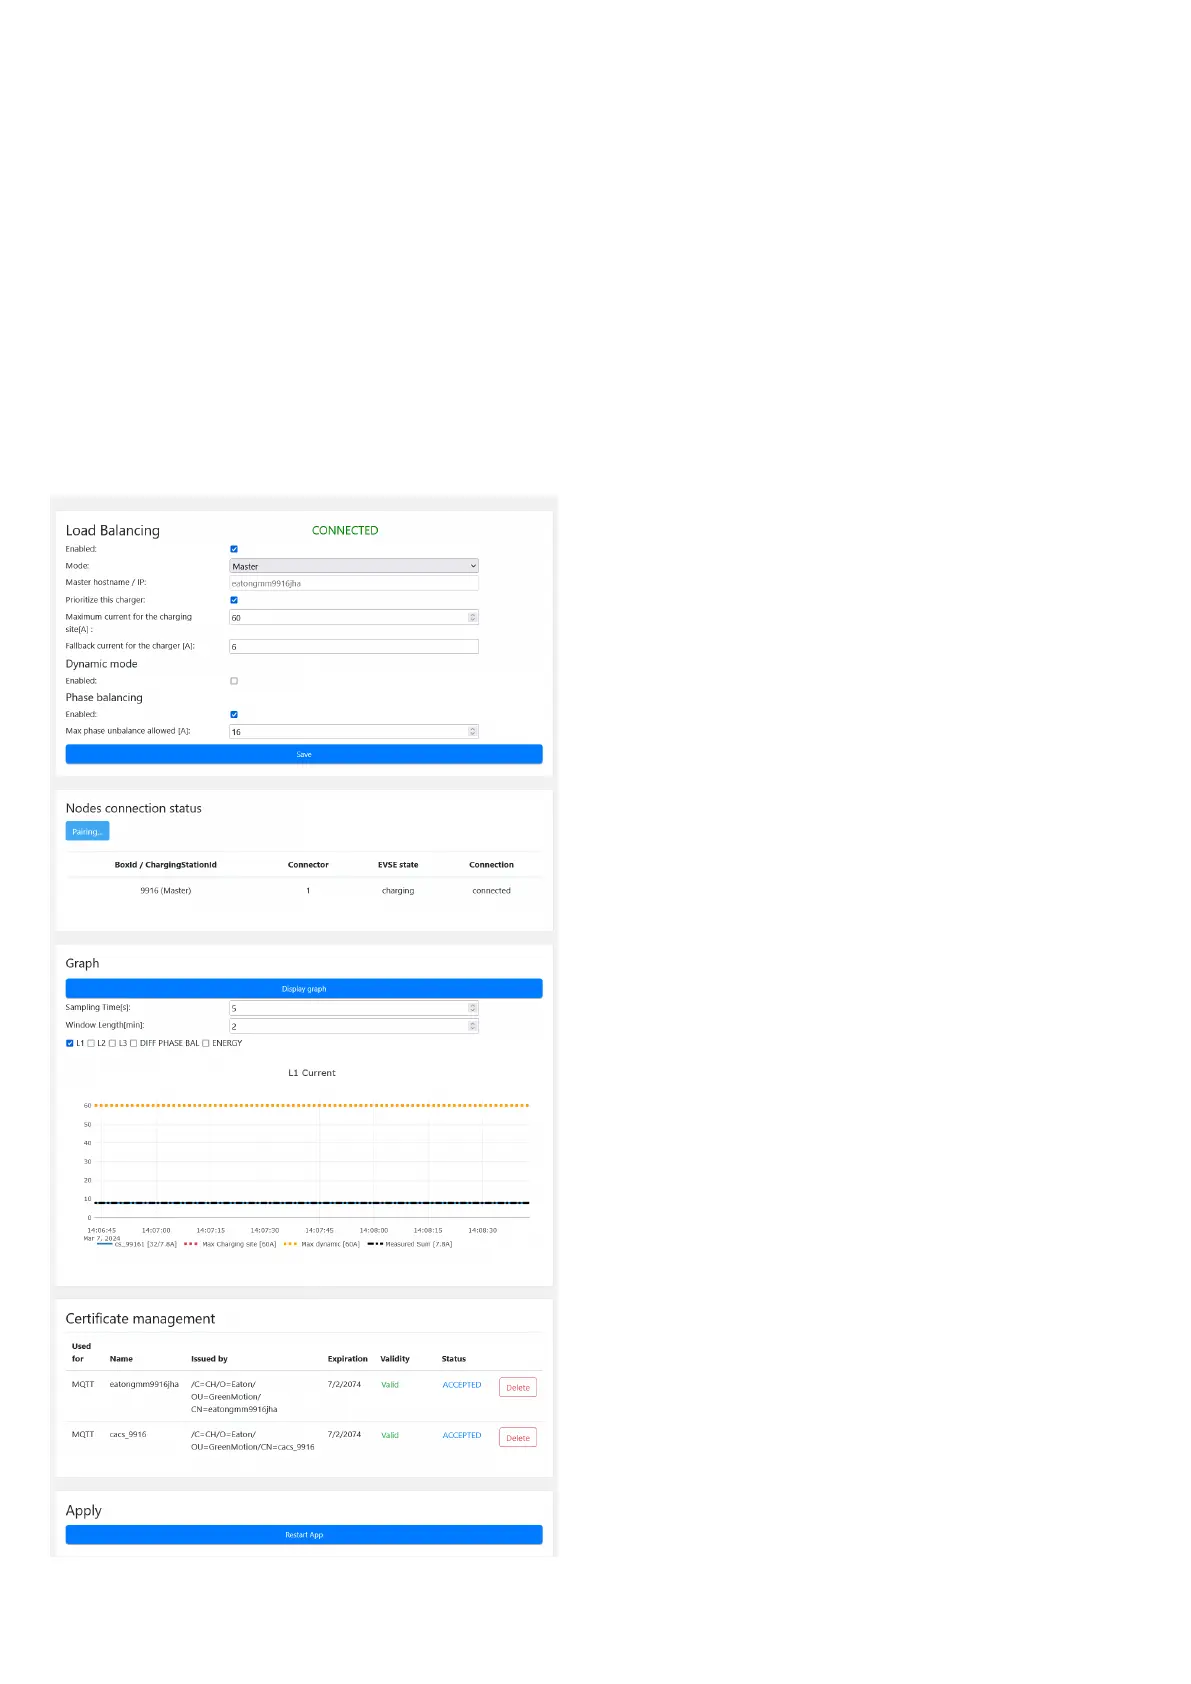Click the maximum charging site current stepper
1191x1684 pixels.
472,618
